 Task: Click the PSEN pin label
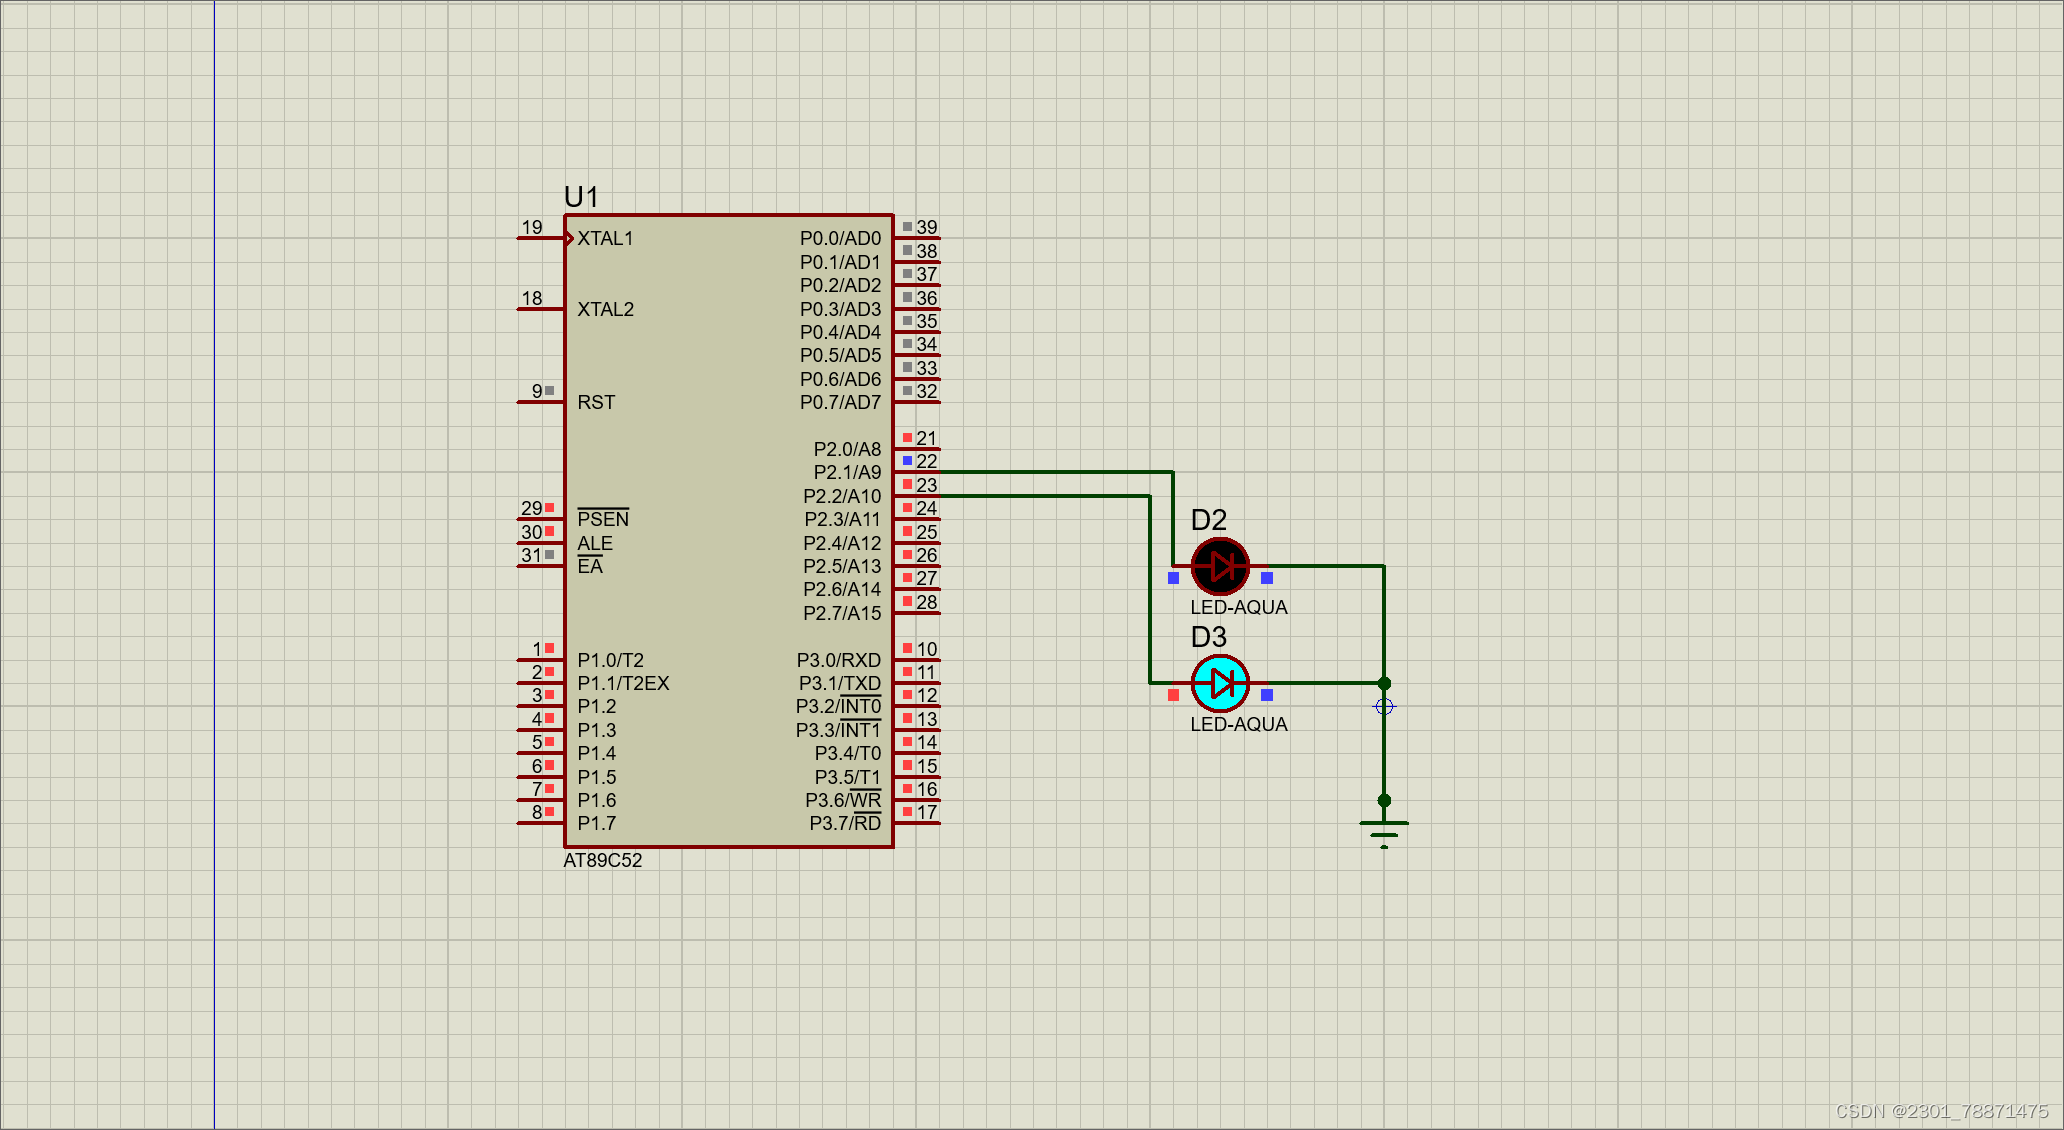click(603, 519)
